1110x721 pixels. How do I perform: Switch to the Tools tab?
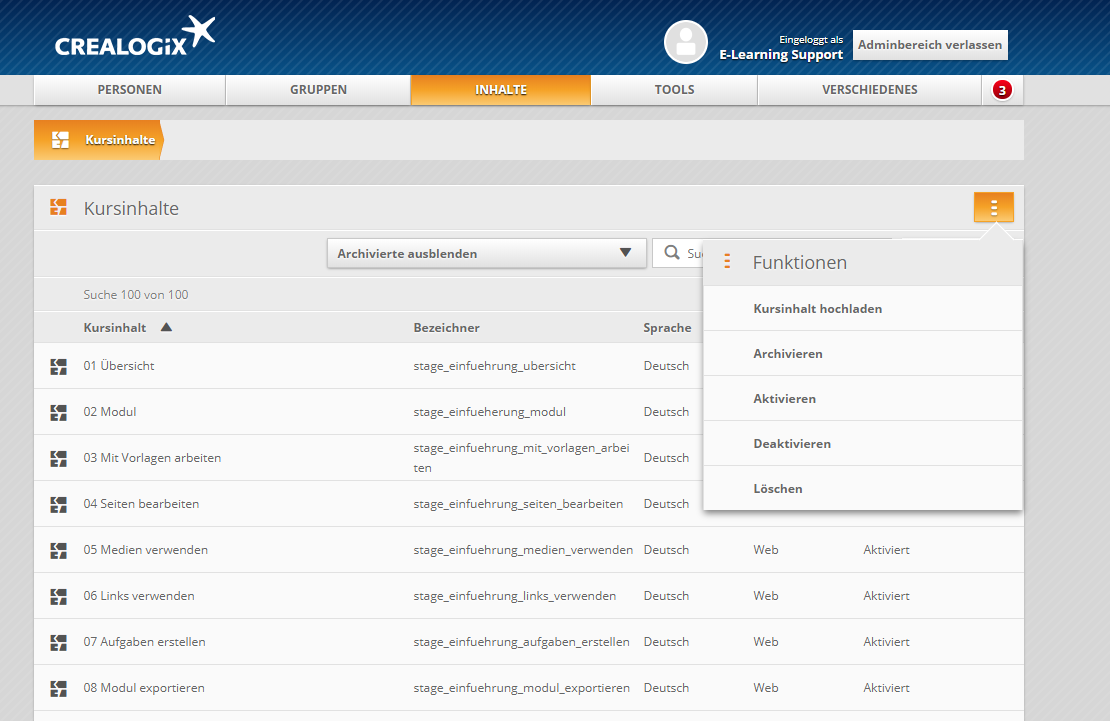[674, 90]
